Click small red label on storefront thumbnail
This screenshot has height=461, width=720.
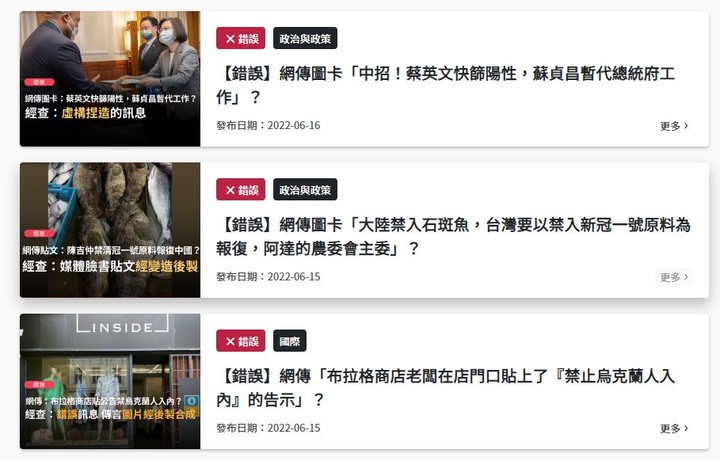(x=39, y=385)
